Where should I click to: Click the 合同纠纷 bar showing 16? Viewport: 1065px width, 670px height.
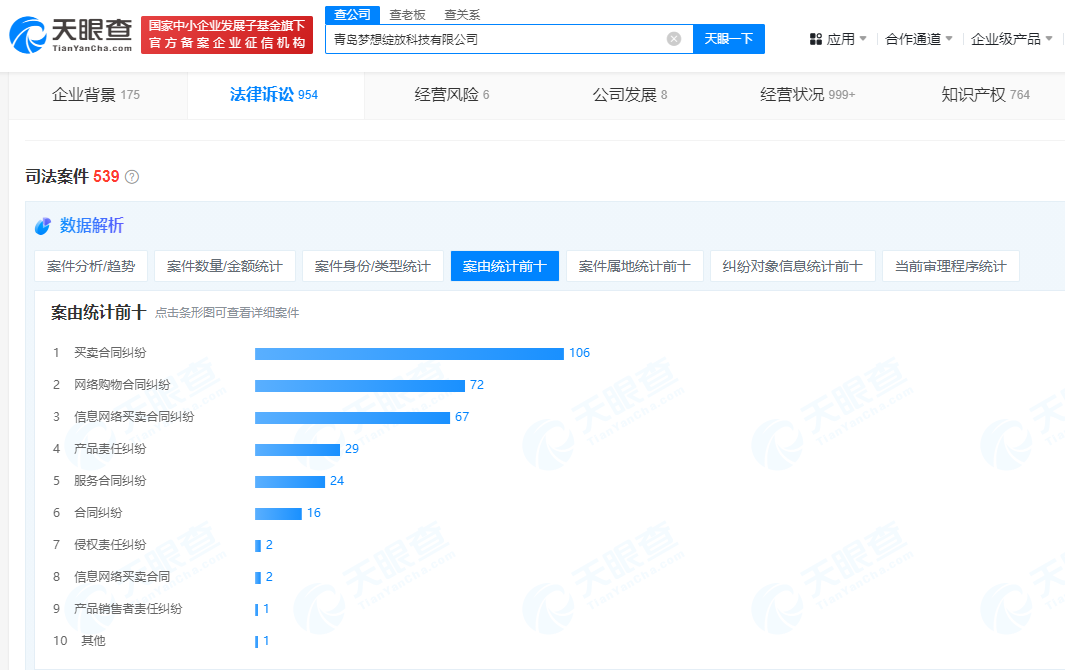click(278, 513)
